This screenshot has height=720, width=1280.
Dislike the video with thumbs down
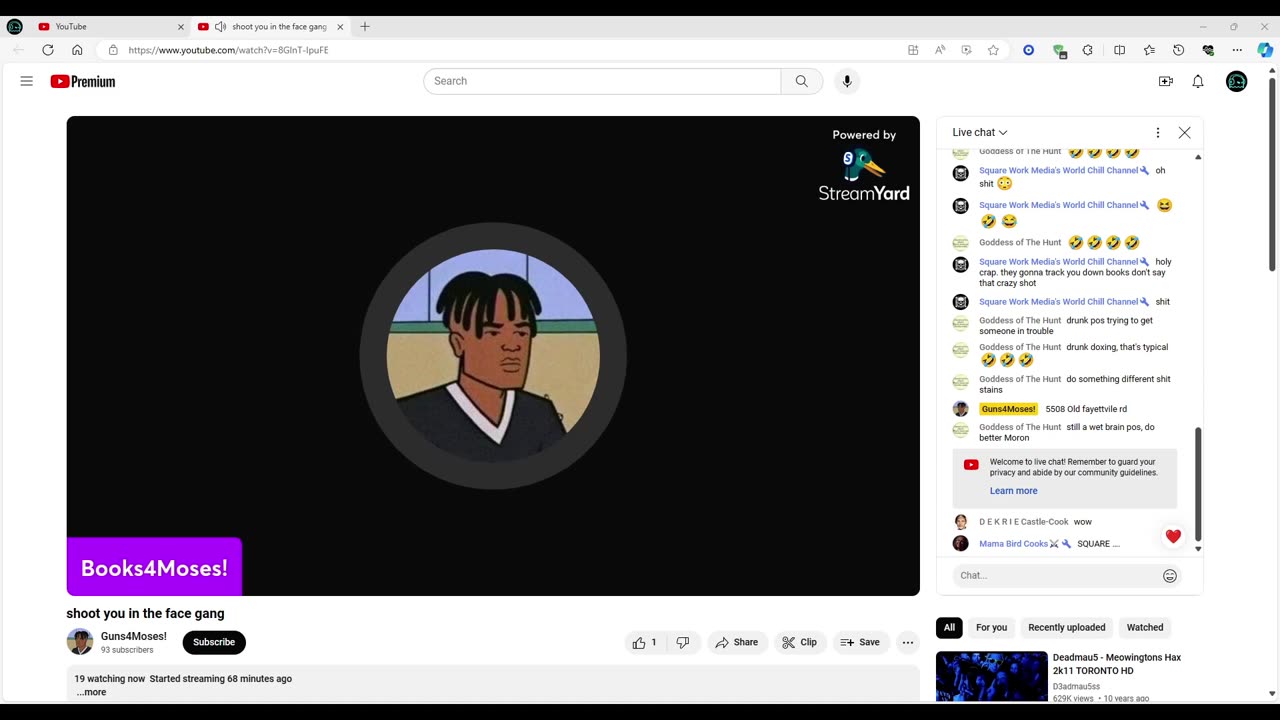pos(683,642)
